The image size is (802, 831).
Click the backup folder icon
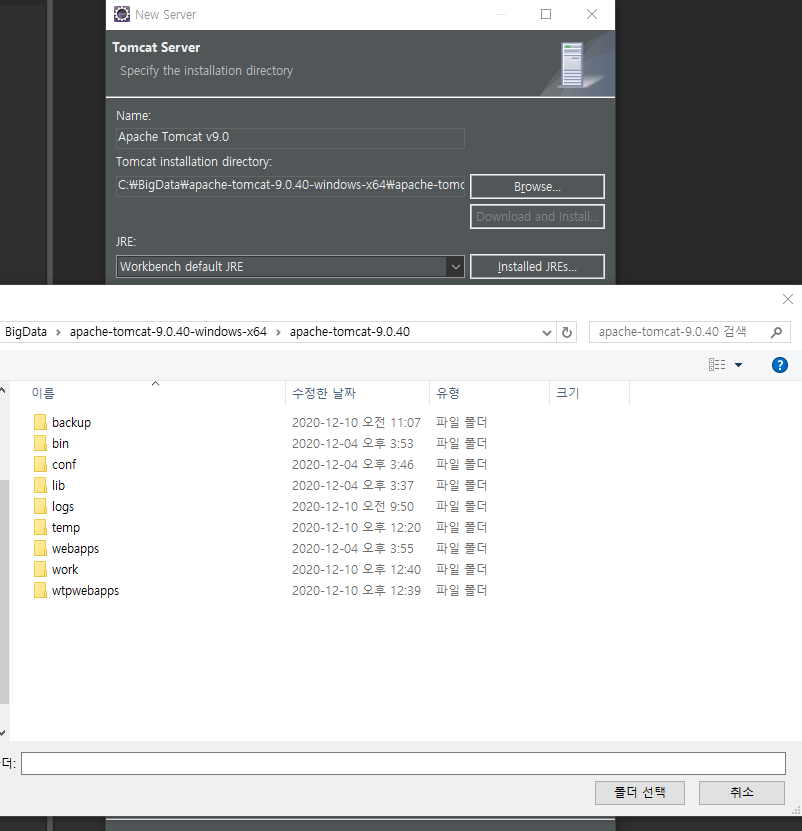40,422
